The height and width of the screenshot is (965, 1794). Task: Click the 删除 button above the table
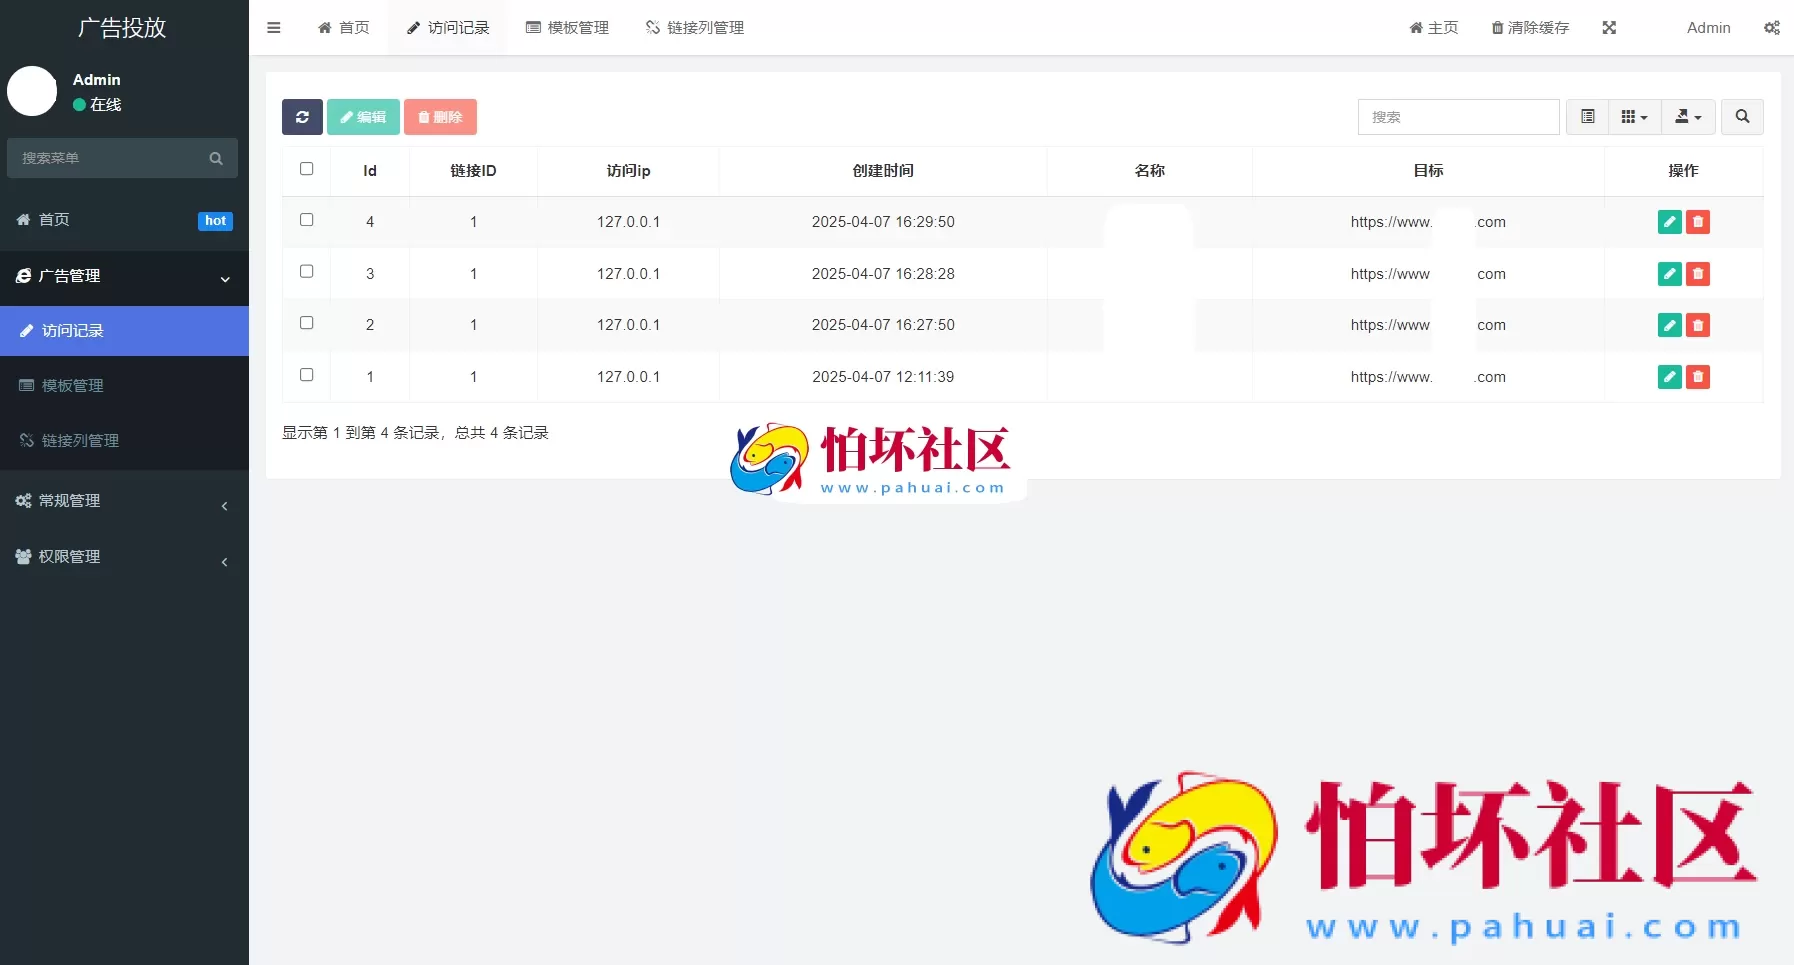click(x=440, y=117)
